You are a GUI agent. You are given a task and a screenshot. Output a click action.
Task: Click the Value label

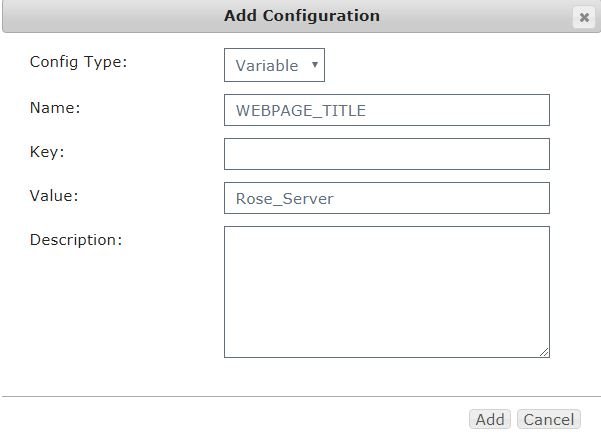[x=54, y=196]
